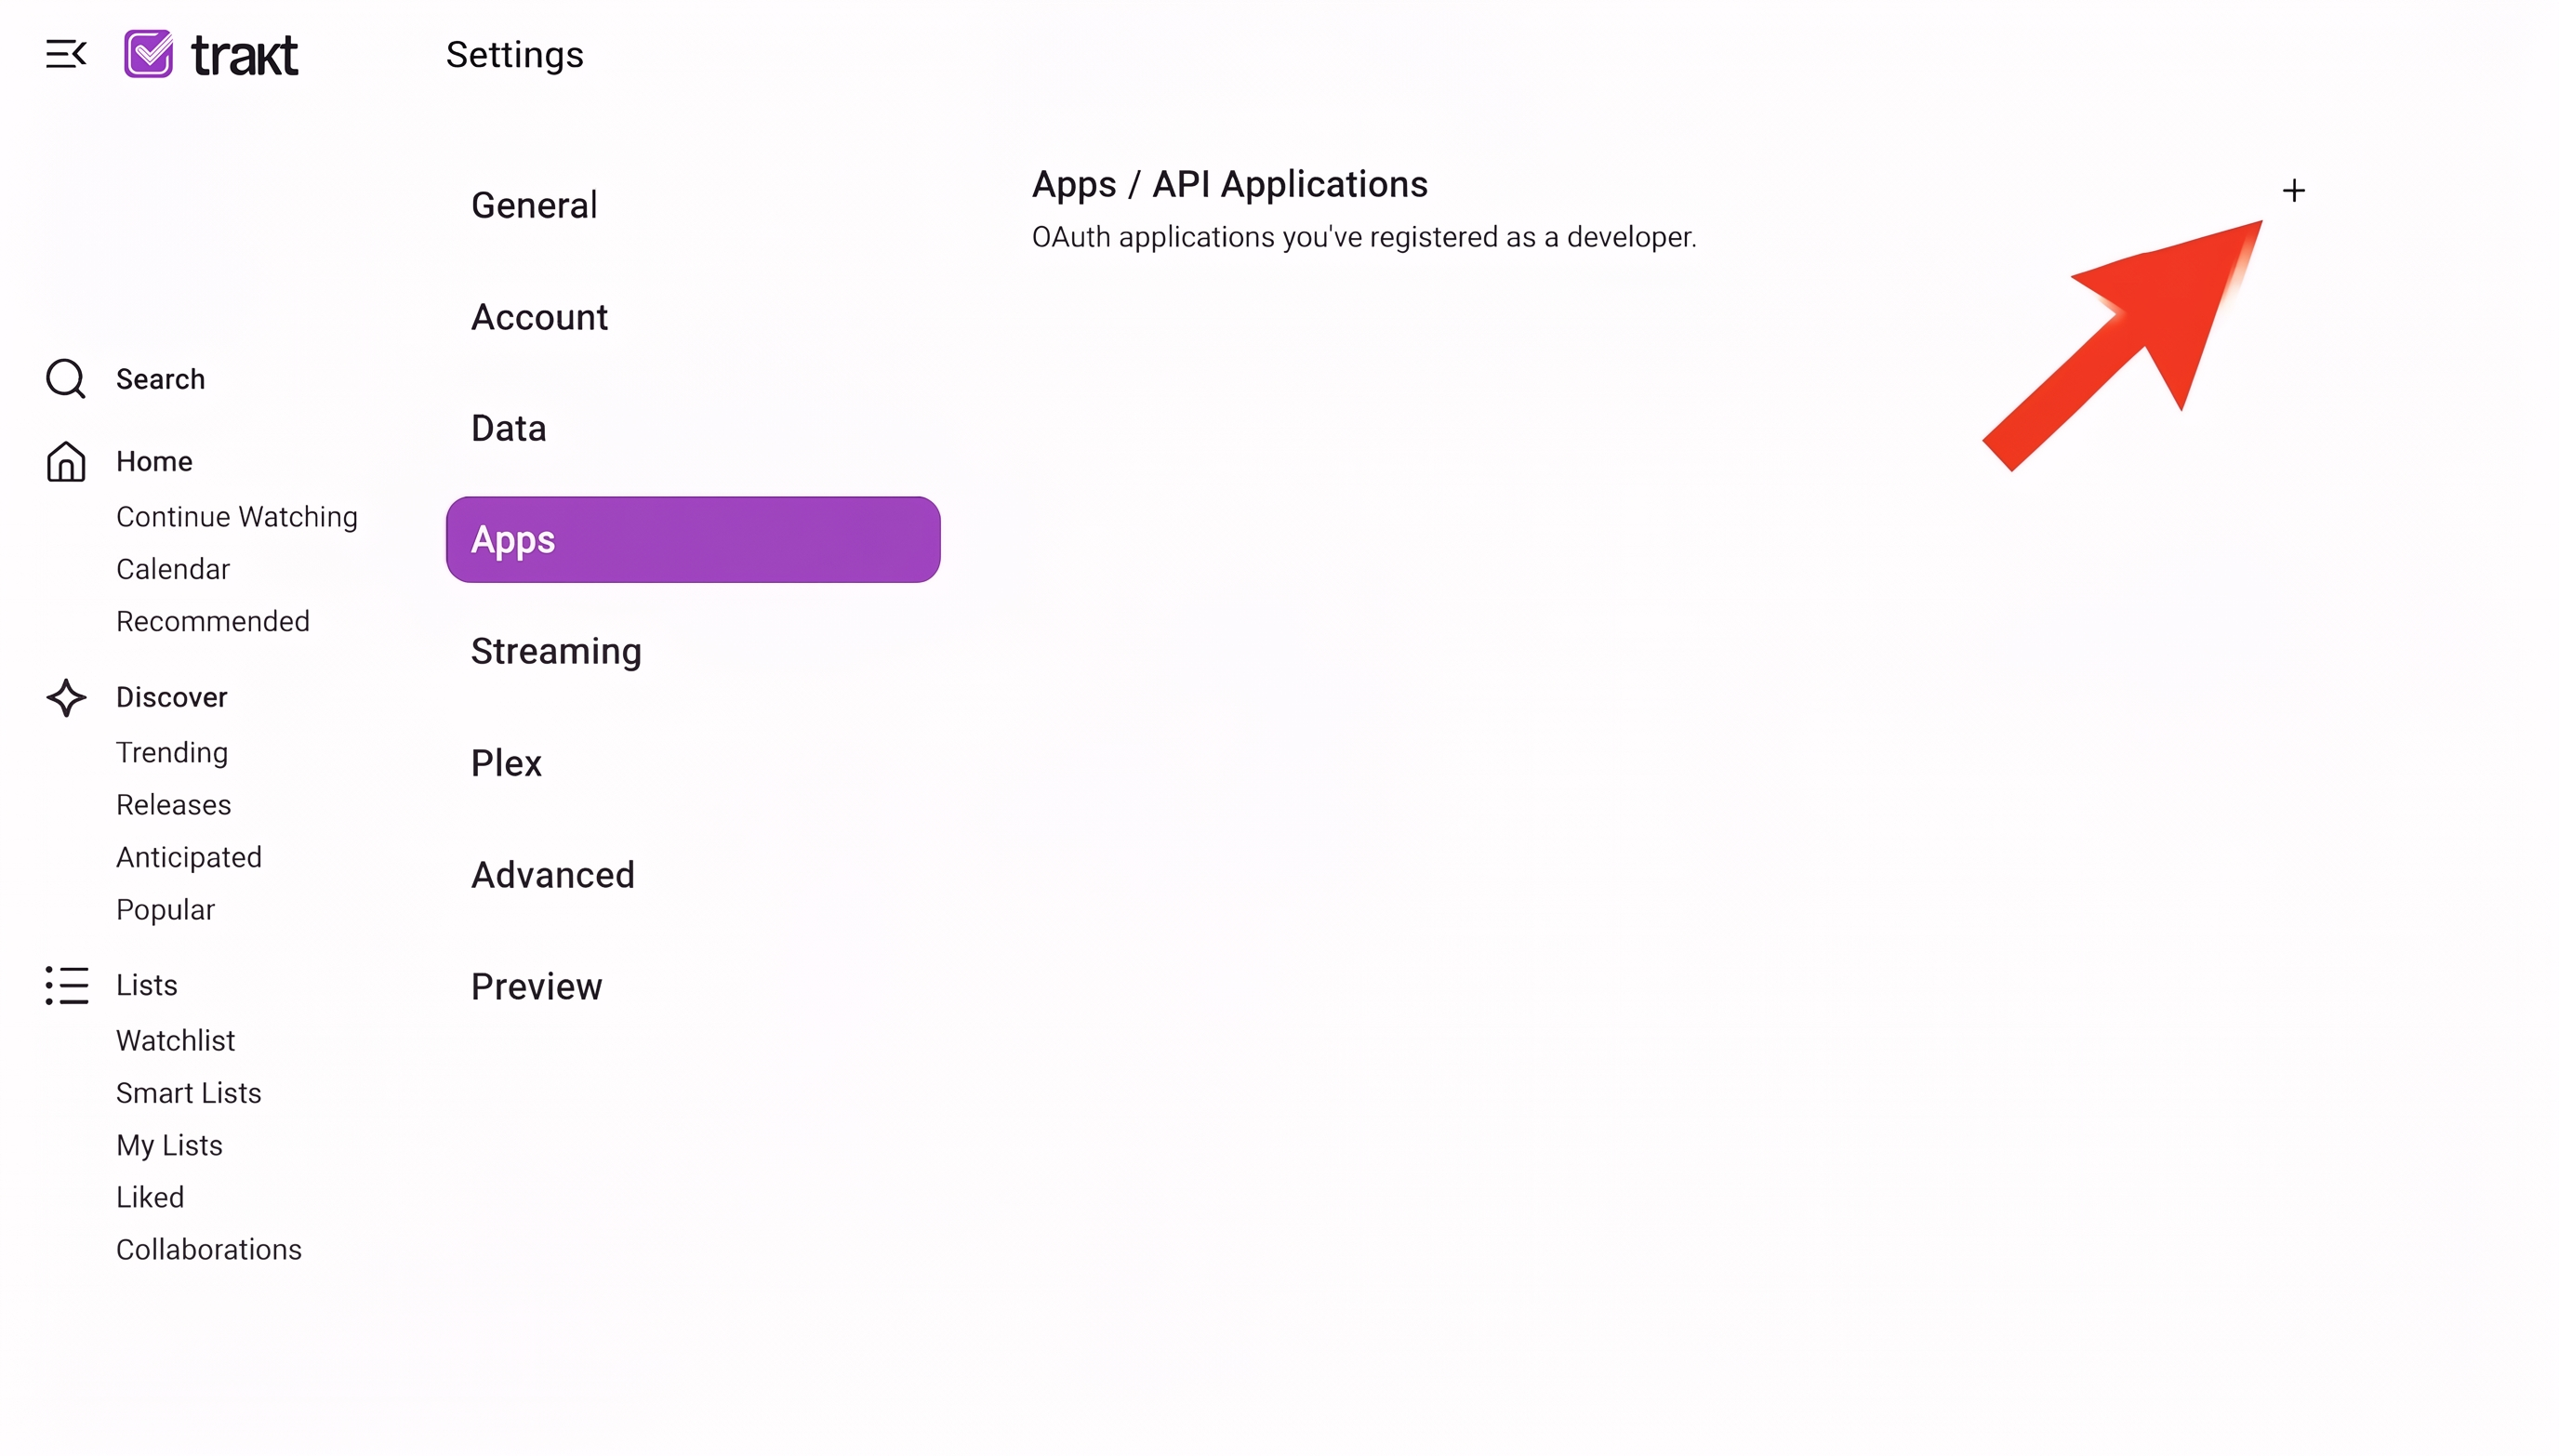Open the Watchlist
Screen dimensions: 2559x1456
click(x=175, y=1041)
